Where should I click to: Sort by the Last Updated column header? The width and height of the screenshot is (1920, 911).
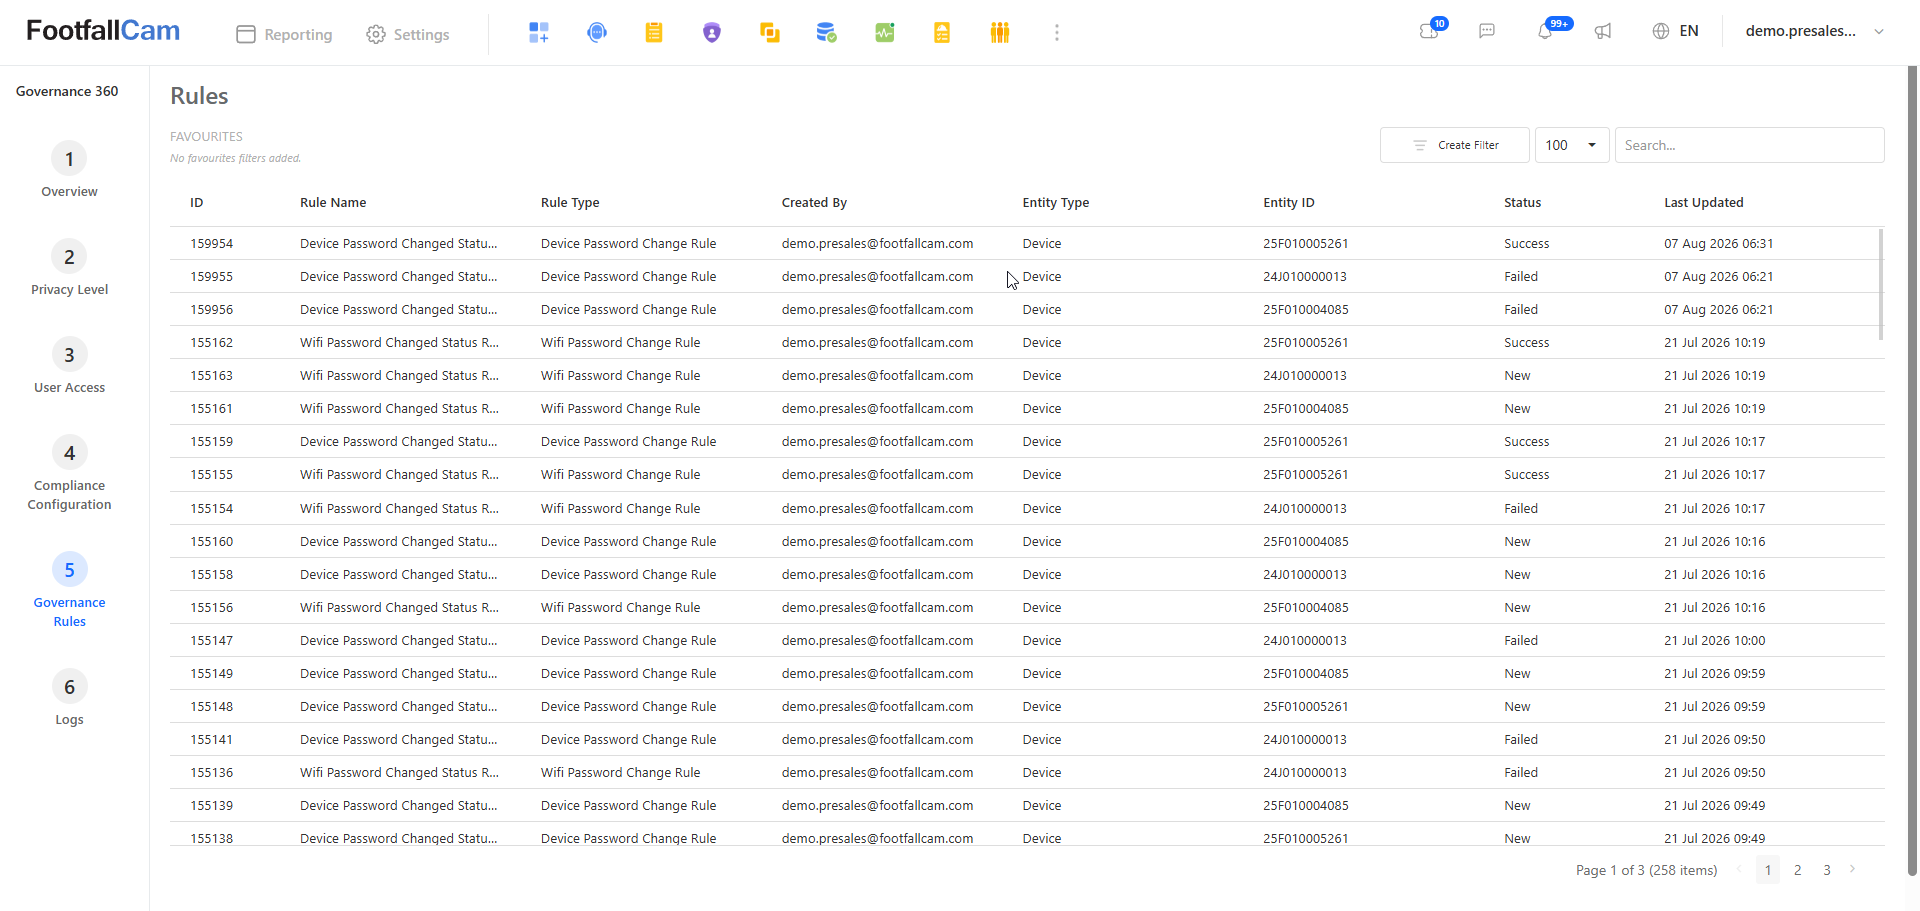coord(1704,203)
